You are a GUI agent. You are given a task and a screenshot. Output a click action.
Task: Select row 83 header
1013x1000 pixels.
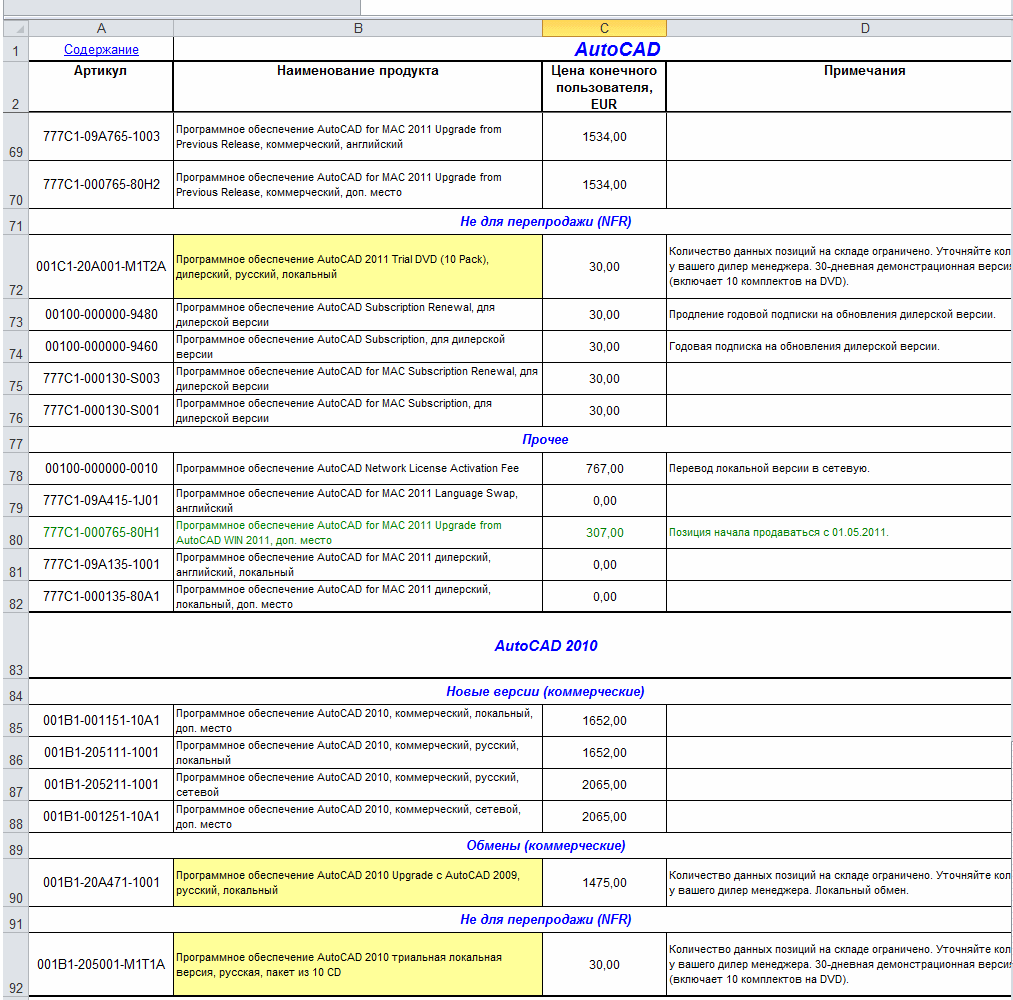point(16,645)
